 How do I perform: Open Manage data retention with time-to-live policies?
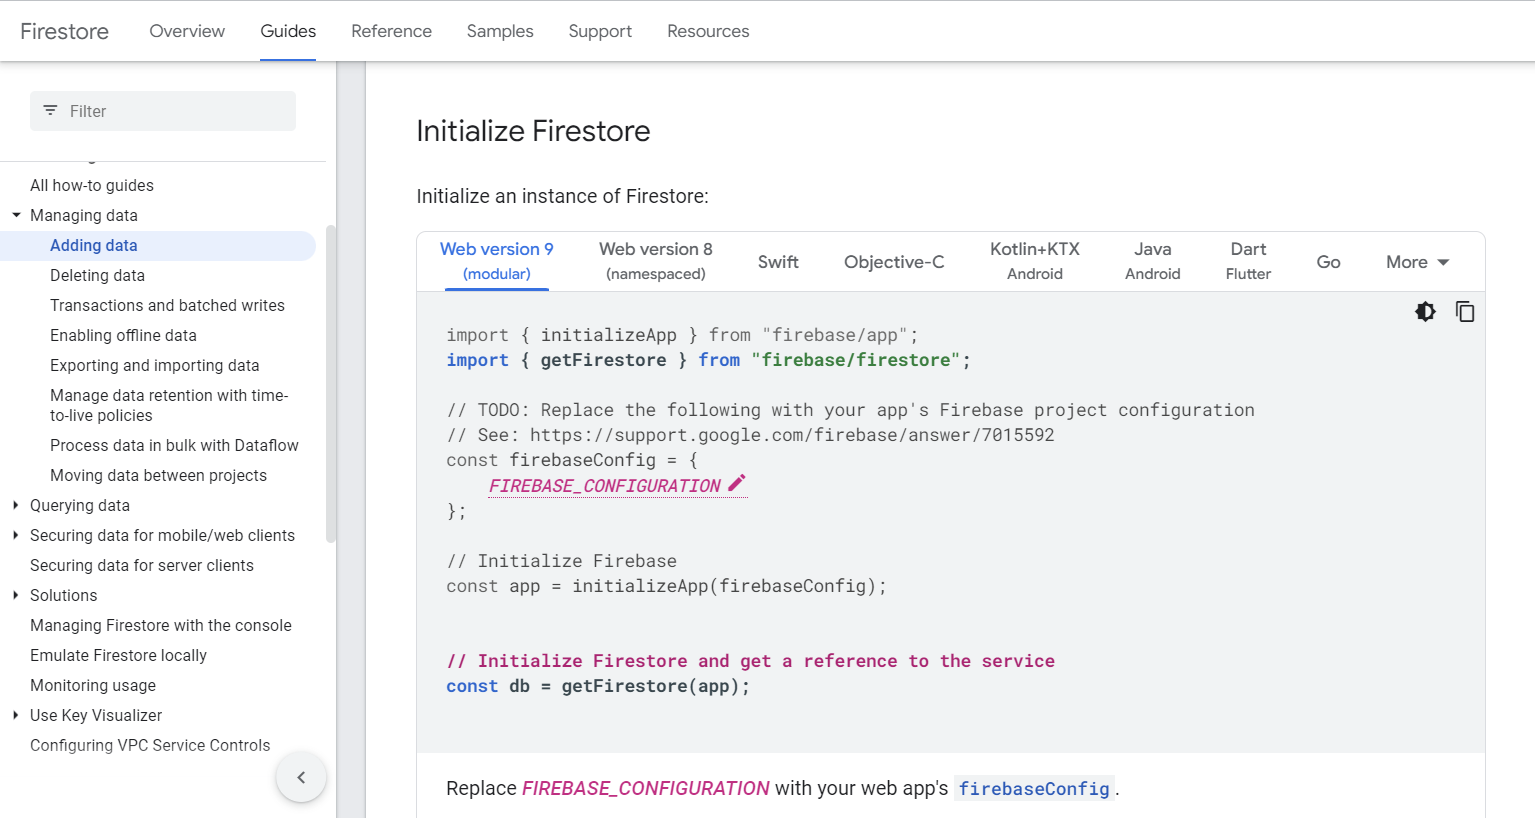point(169,405)
